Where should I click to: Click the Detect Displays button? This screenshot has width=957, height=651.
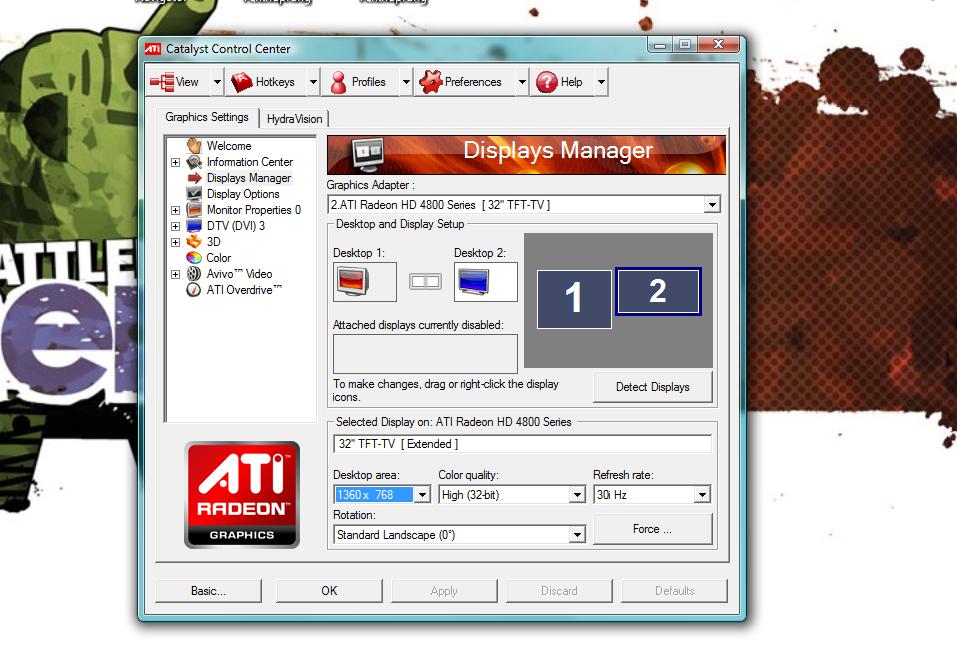[652, 387]
